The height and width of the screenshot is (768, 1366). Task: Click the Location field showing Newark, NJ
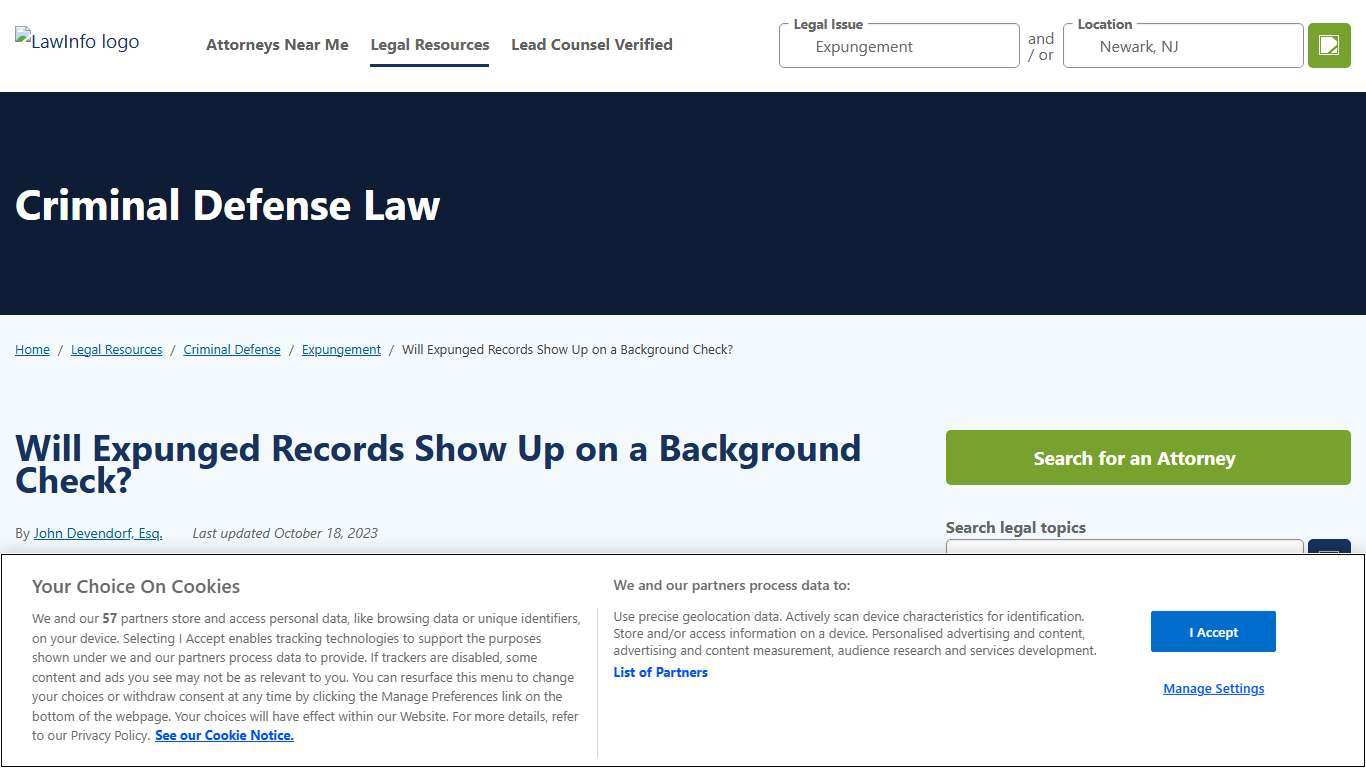(x=1182, y=46)
